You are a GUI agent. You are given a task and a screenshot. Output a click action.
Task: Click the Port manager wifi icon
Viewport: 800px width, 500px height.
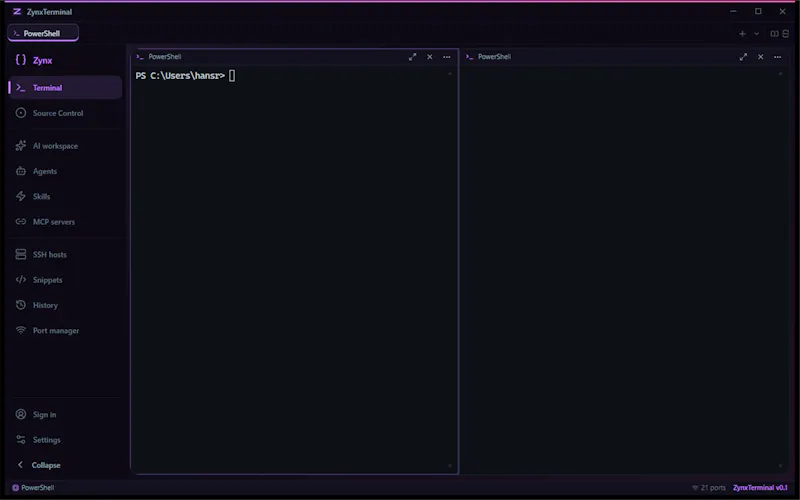click(21, 330)
